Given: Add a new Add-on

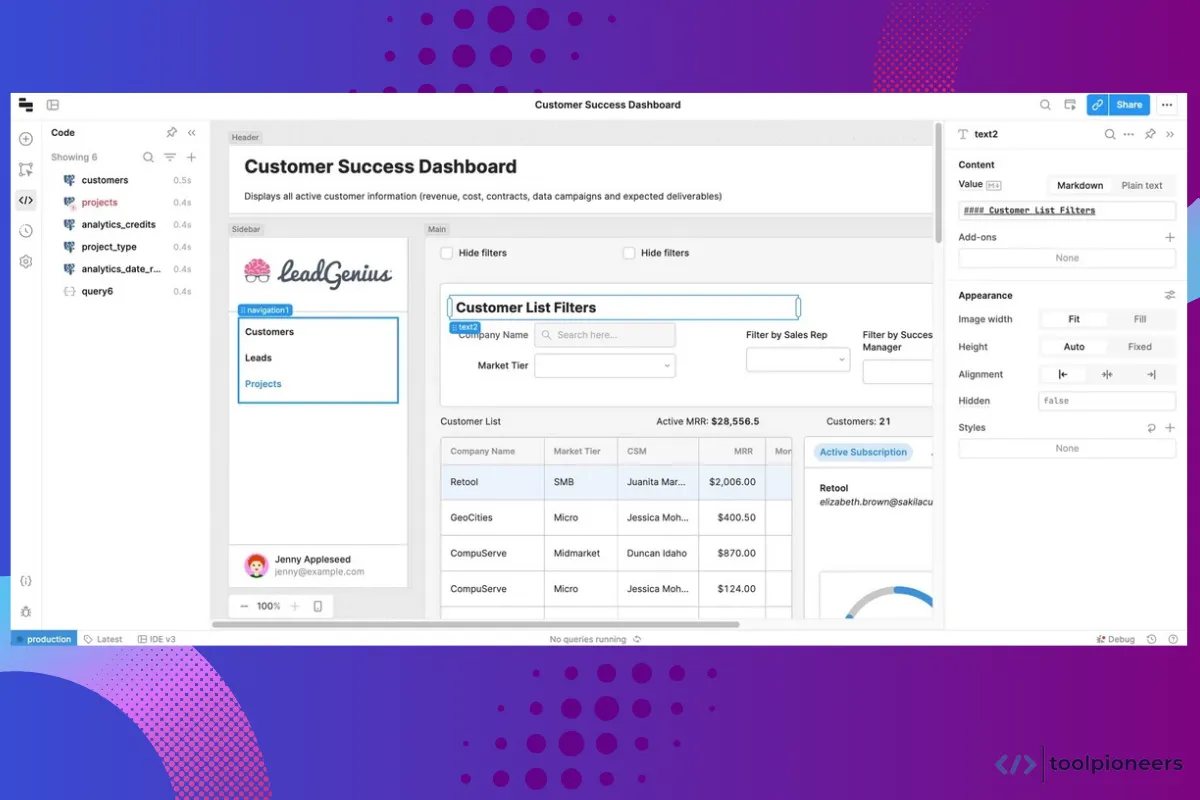Looking at the screenshot, I should (1169, 238).
